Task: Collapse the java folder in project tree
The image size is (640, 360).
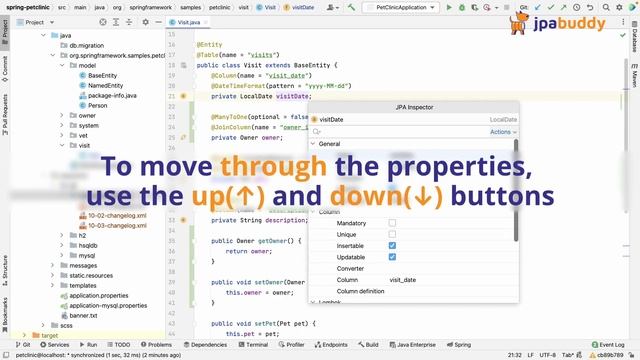Action: pos(43,36)
